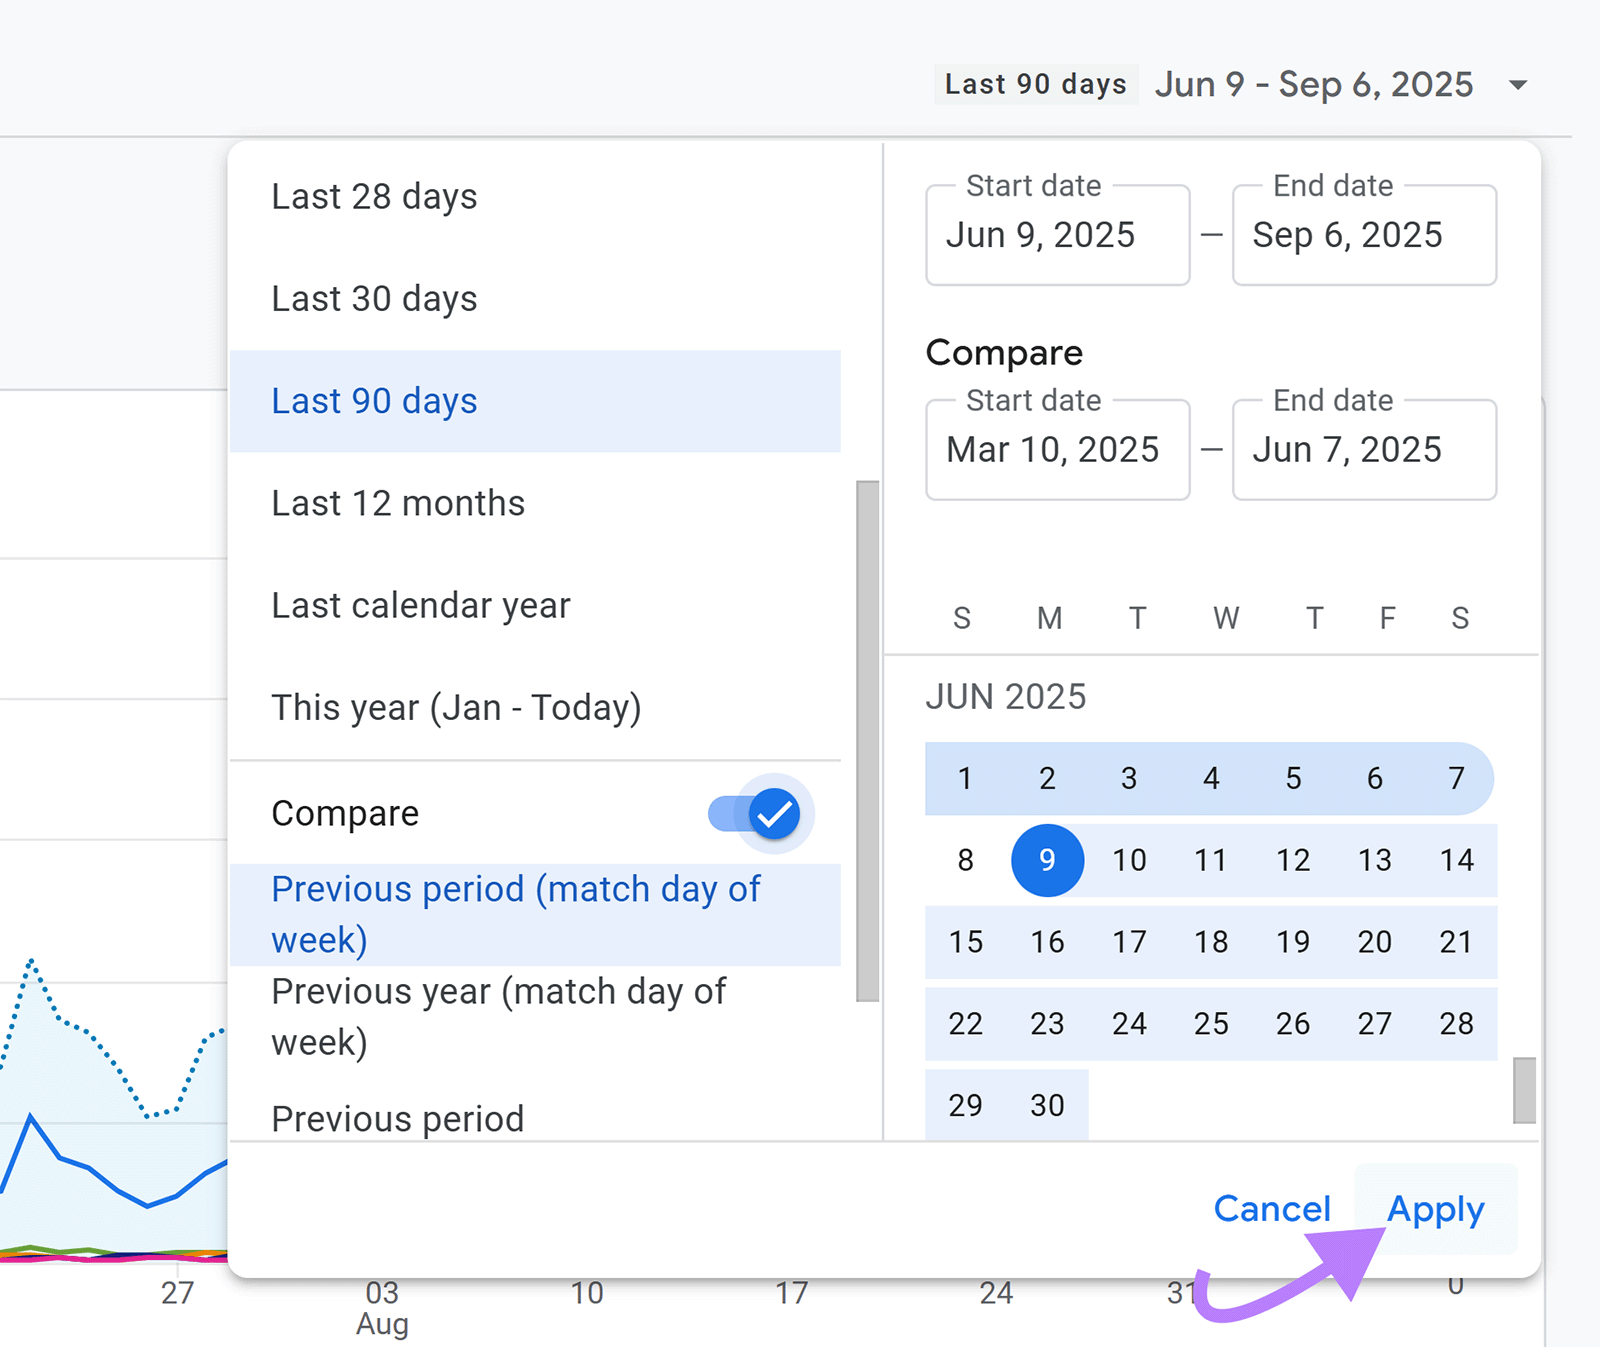Choose "This year (Jan - Today)" option
This screenshot has width=1600, height=1347.
click(456, 708)
